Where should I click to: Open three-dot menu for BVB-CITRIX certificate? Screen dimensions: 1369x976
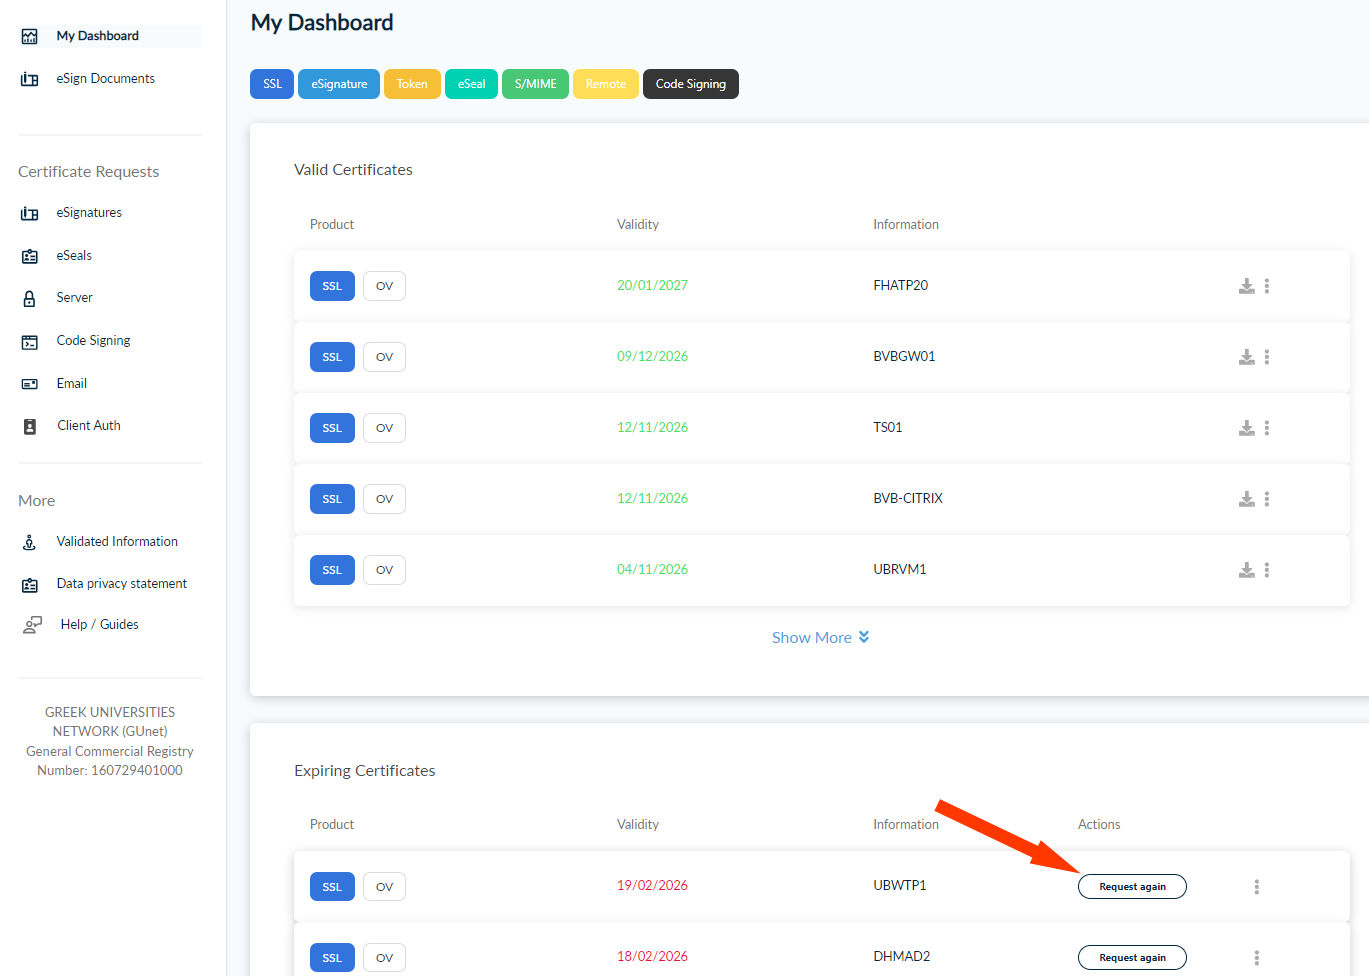(1267, 499)
